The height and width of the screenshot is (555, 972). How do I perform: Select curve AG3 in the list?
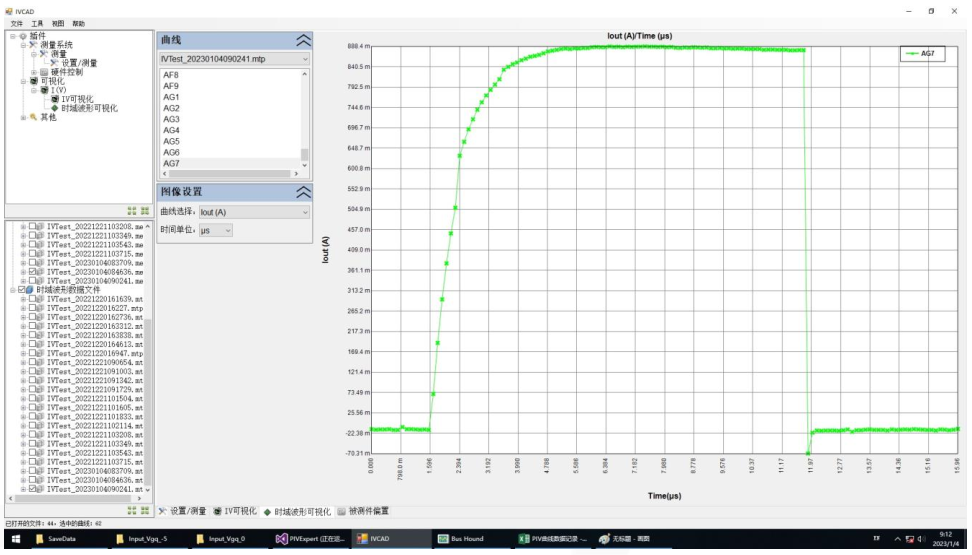pos(172,119)
